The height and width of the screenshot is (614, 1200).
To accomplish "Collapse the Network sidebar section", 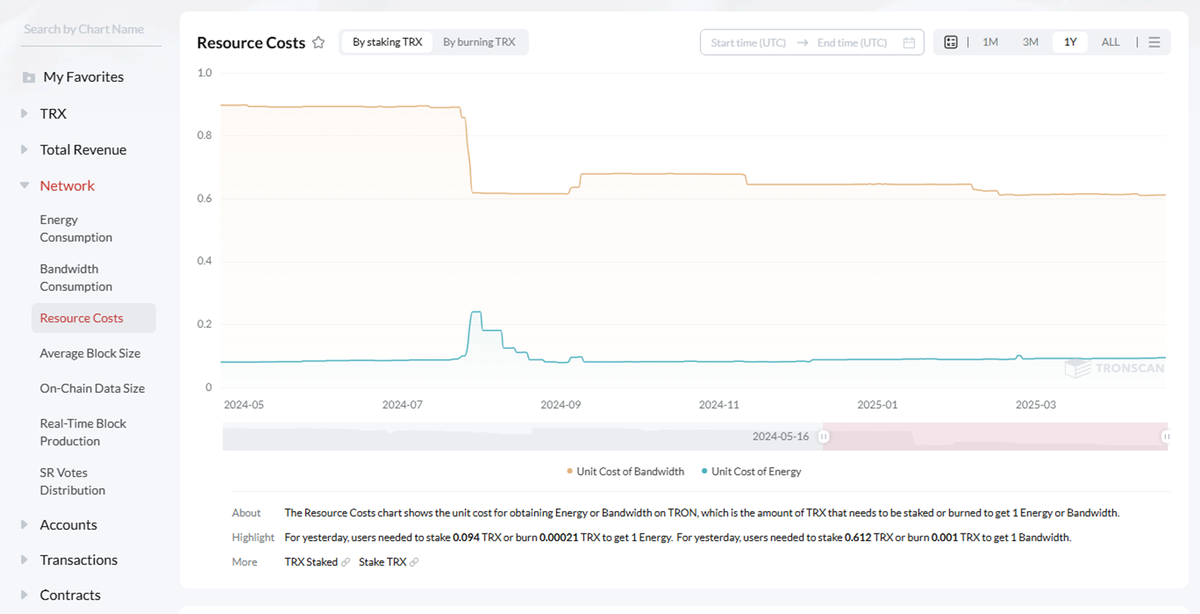I will pos(25,186).
